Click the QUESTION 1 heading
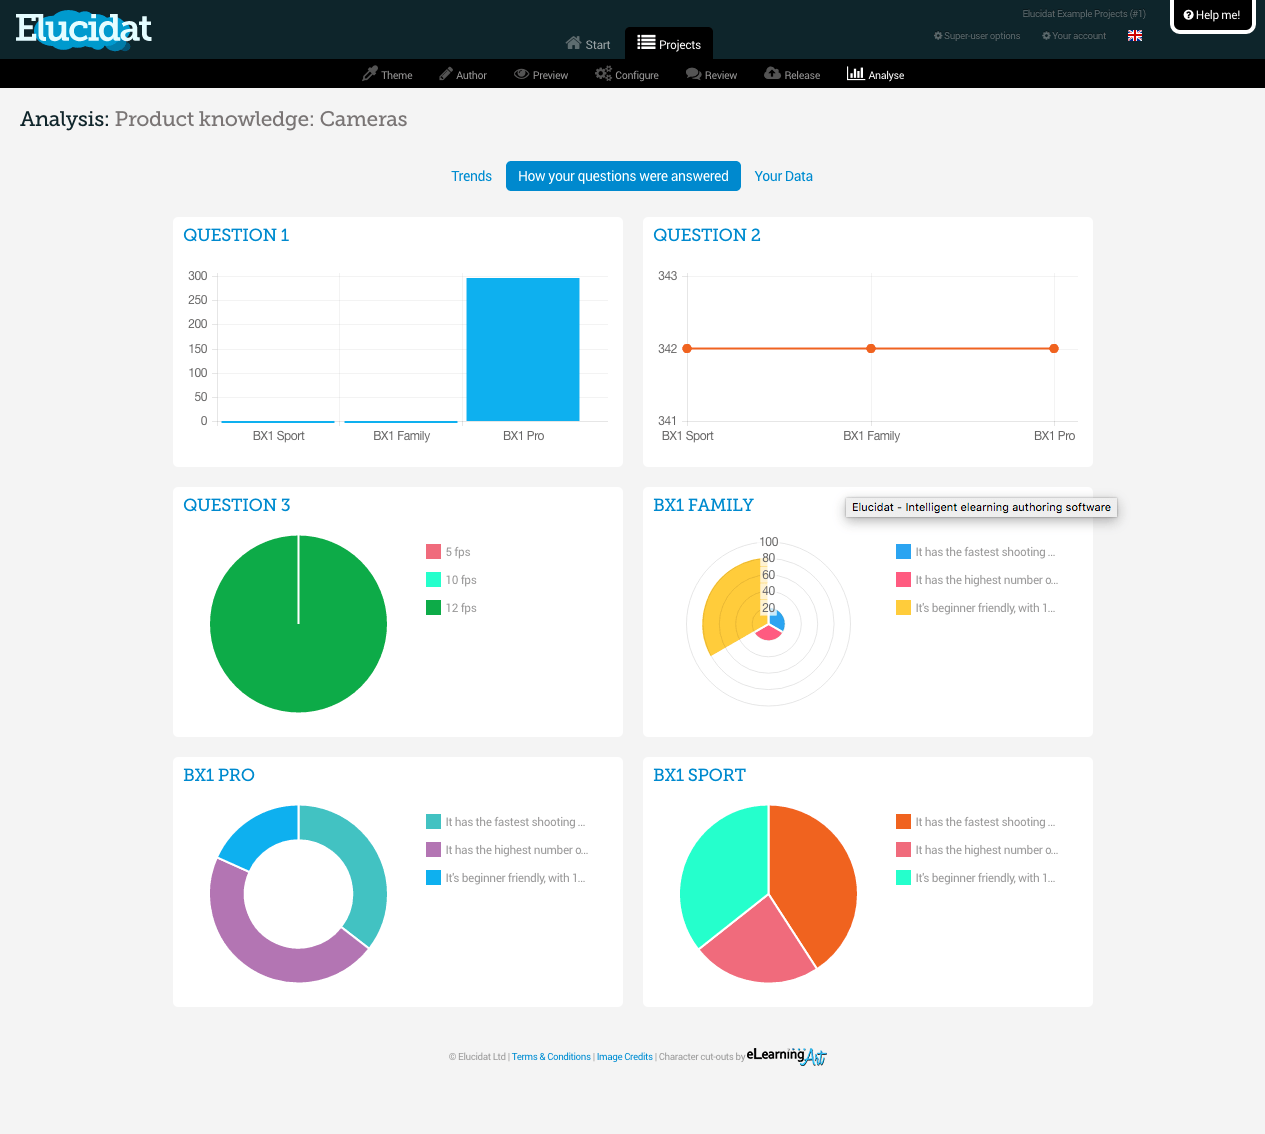 pos(236,235)
